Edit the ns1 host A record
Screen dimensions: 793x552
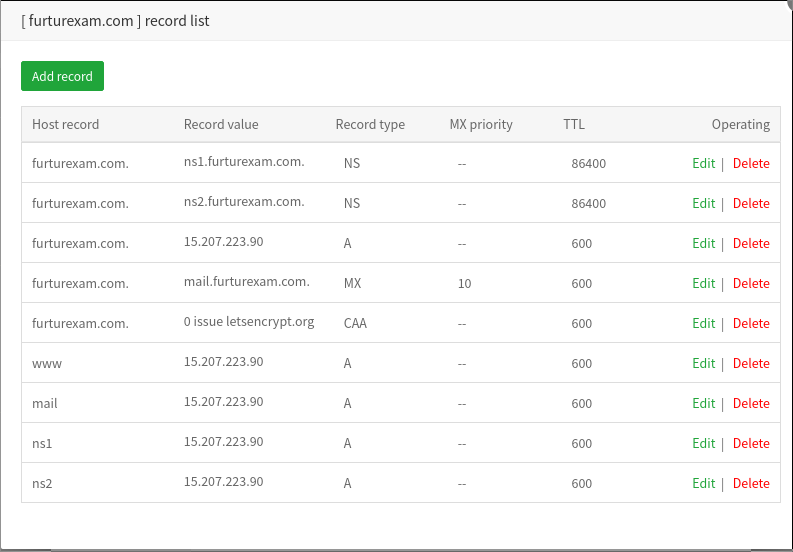[703, 443]
